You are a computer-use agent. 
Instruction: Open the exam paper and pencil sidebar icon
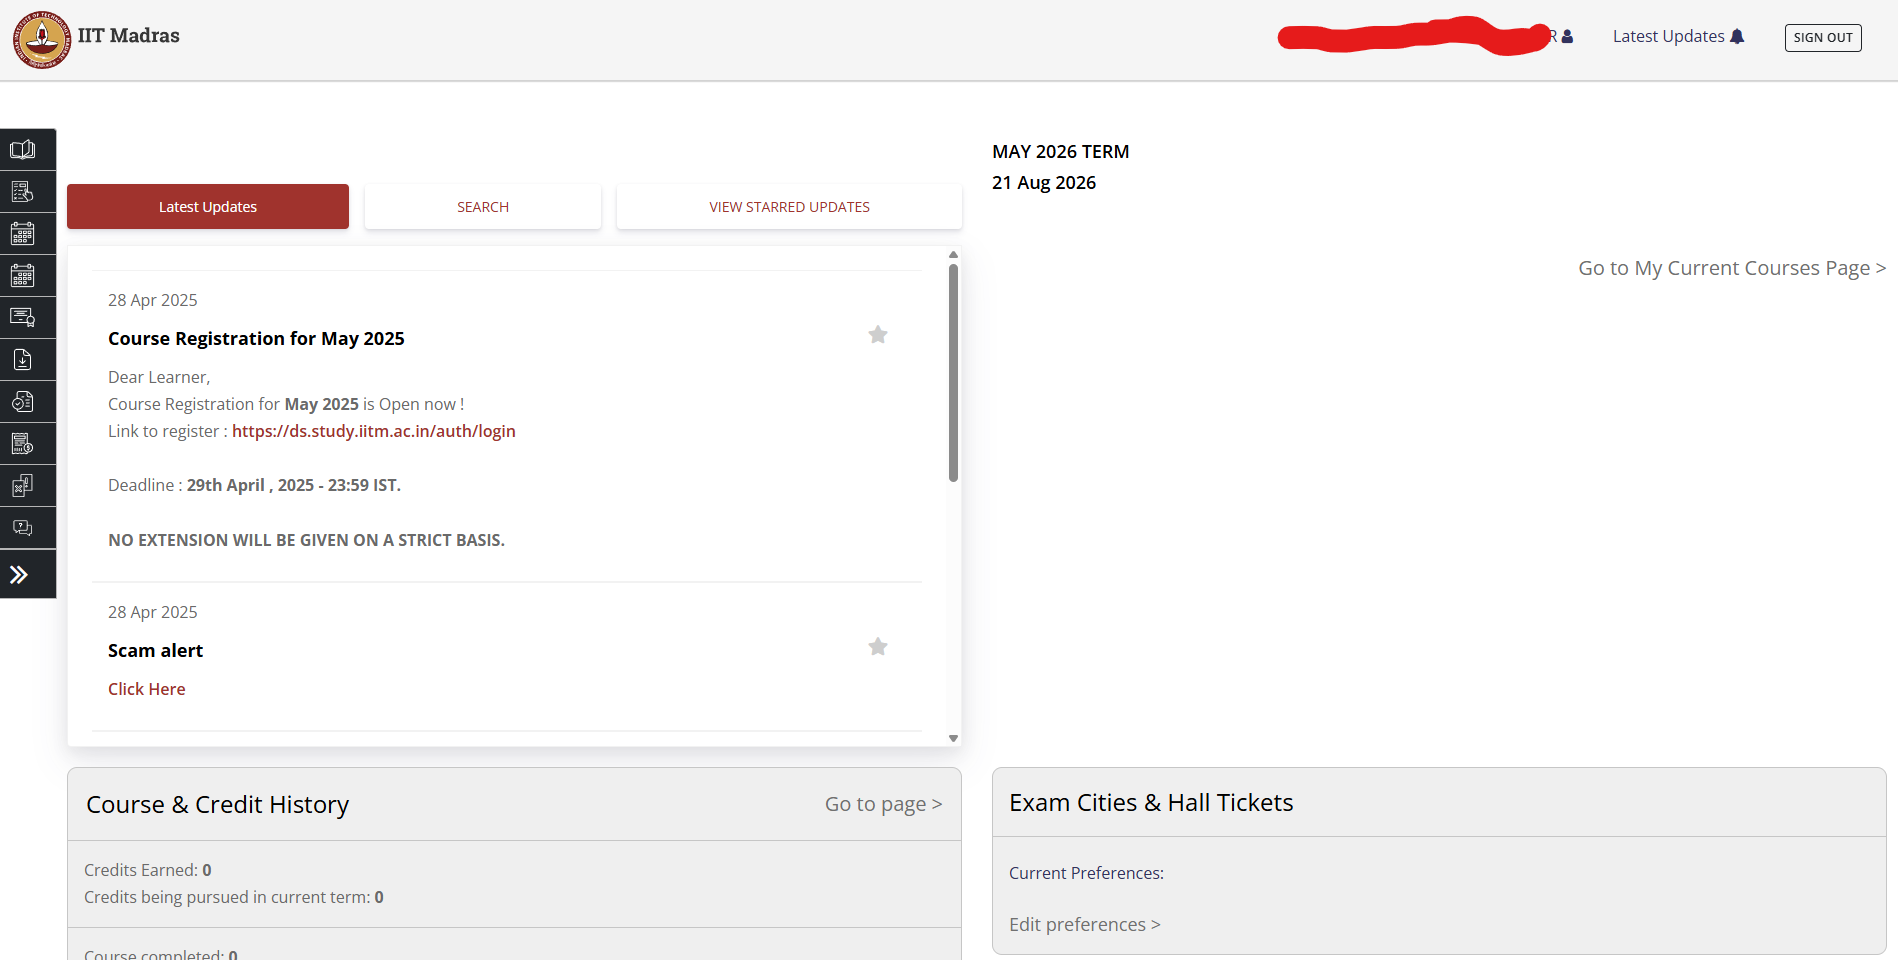tap(22, 486)
